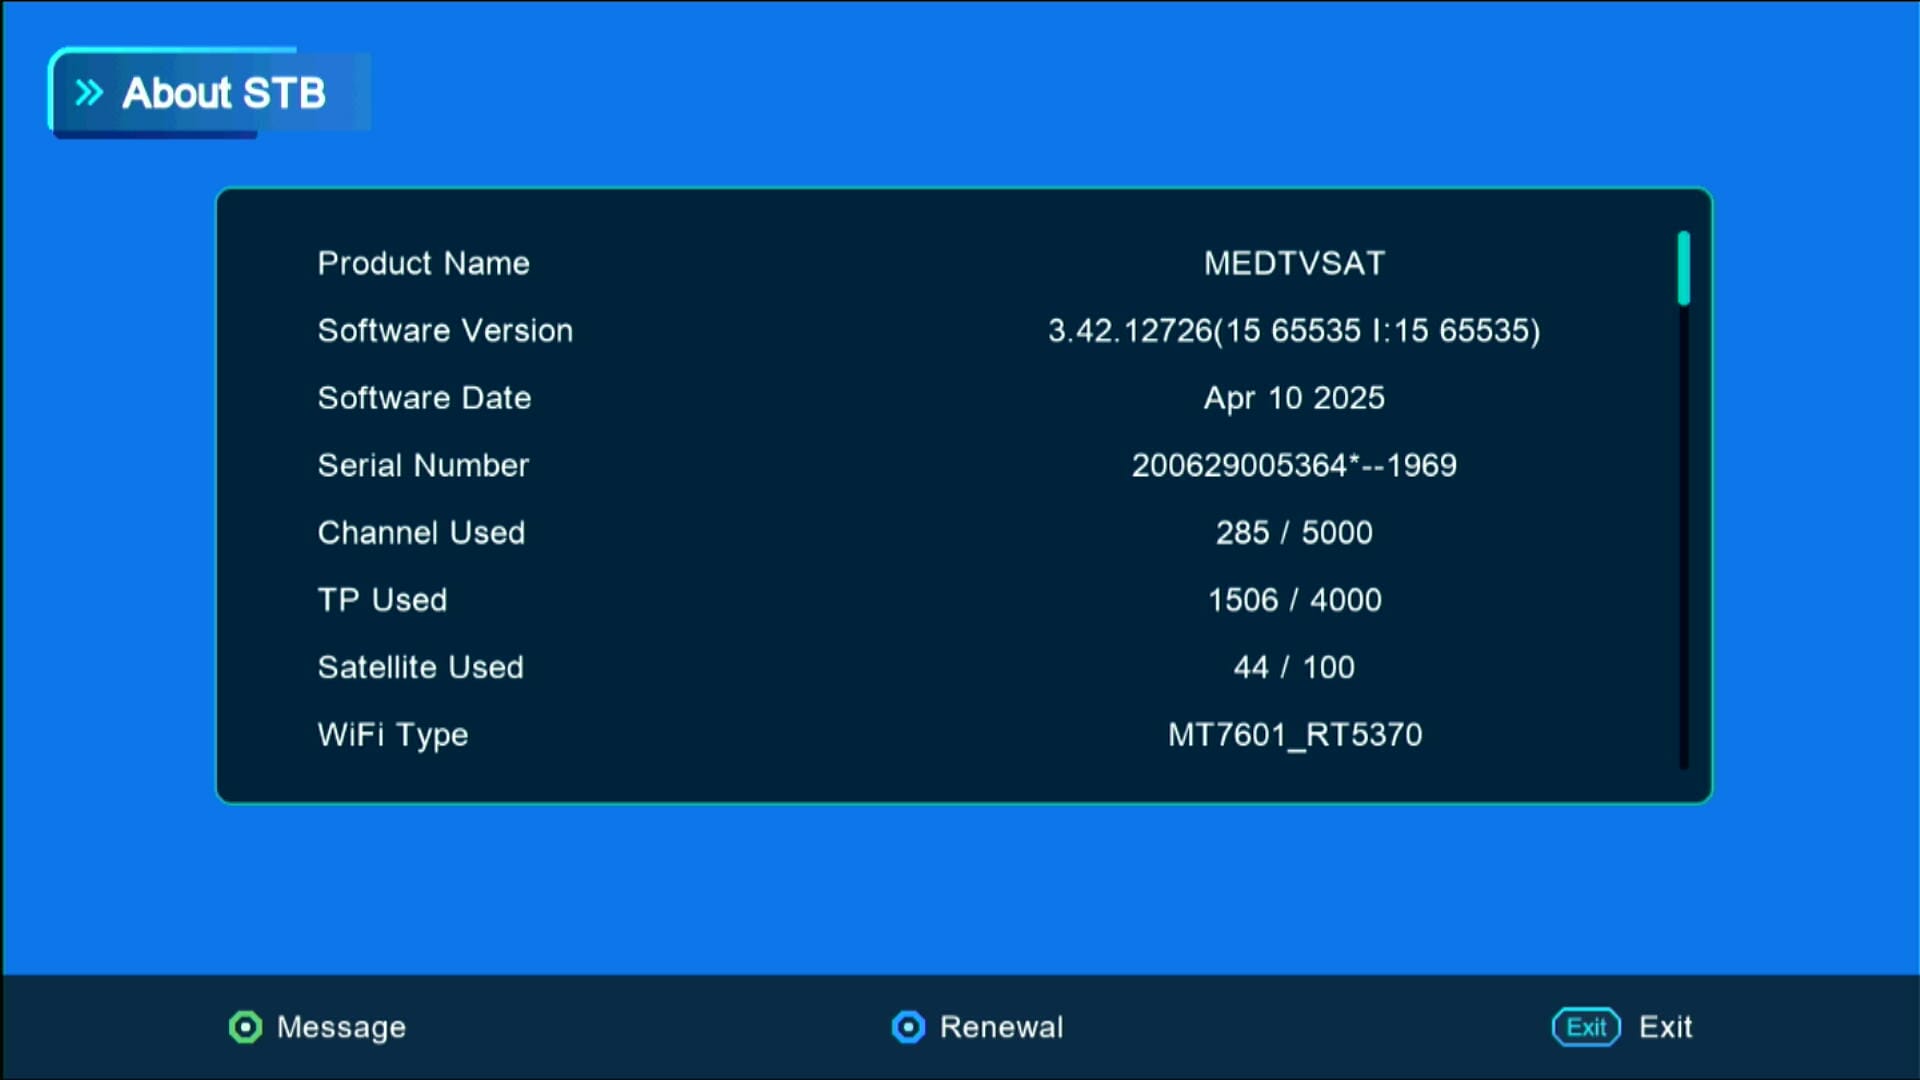Click the blue Renewal hotkey icon

pos(908,1027)
